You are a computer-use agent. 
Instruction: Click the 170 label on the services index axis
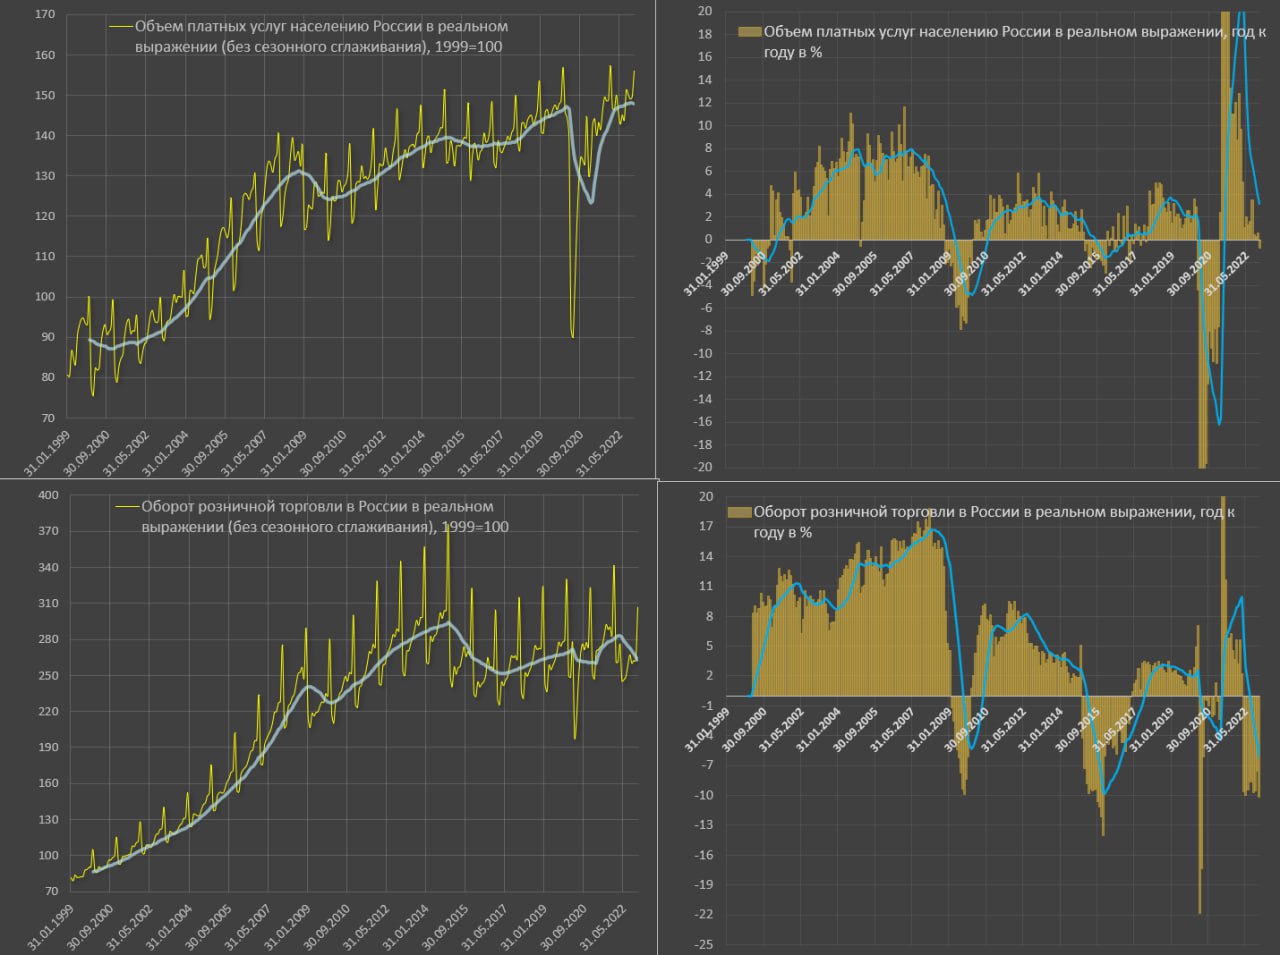[45, 15]
